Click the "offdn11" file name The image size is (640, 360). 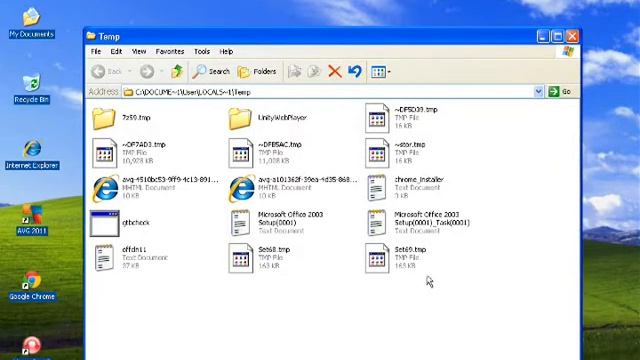point(134,249)
